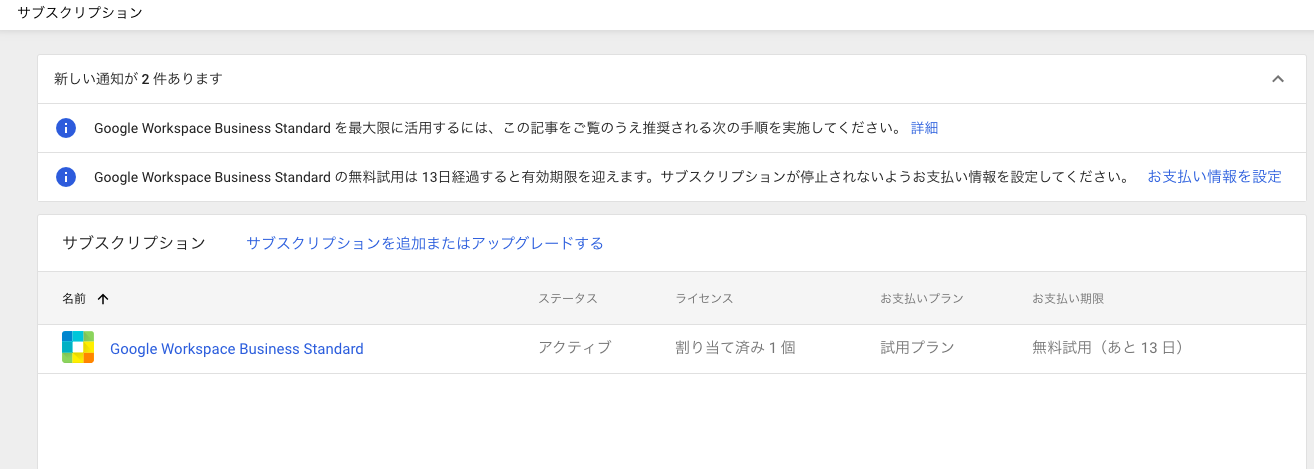1314x469 pixels.
Task: Click the サブスクリプション page title at top
Action: pos(80,13)
